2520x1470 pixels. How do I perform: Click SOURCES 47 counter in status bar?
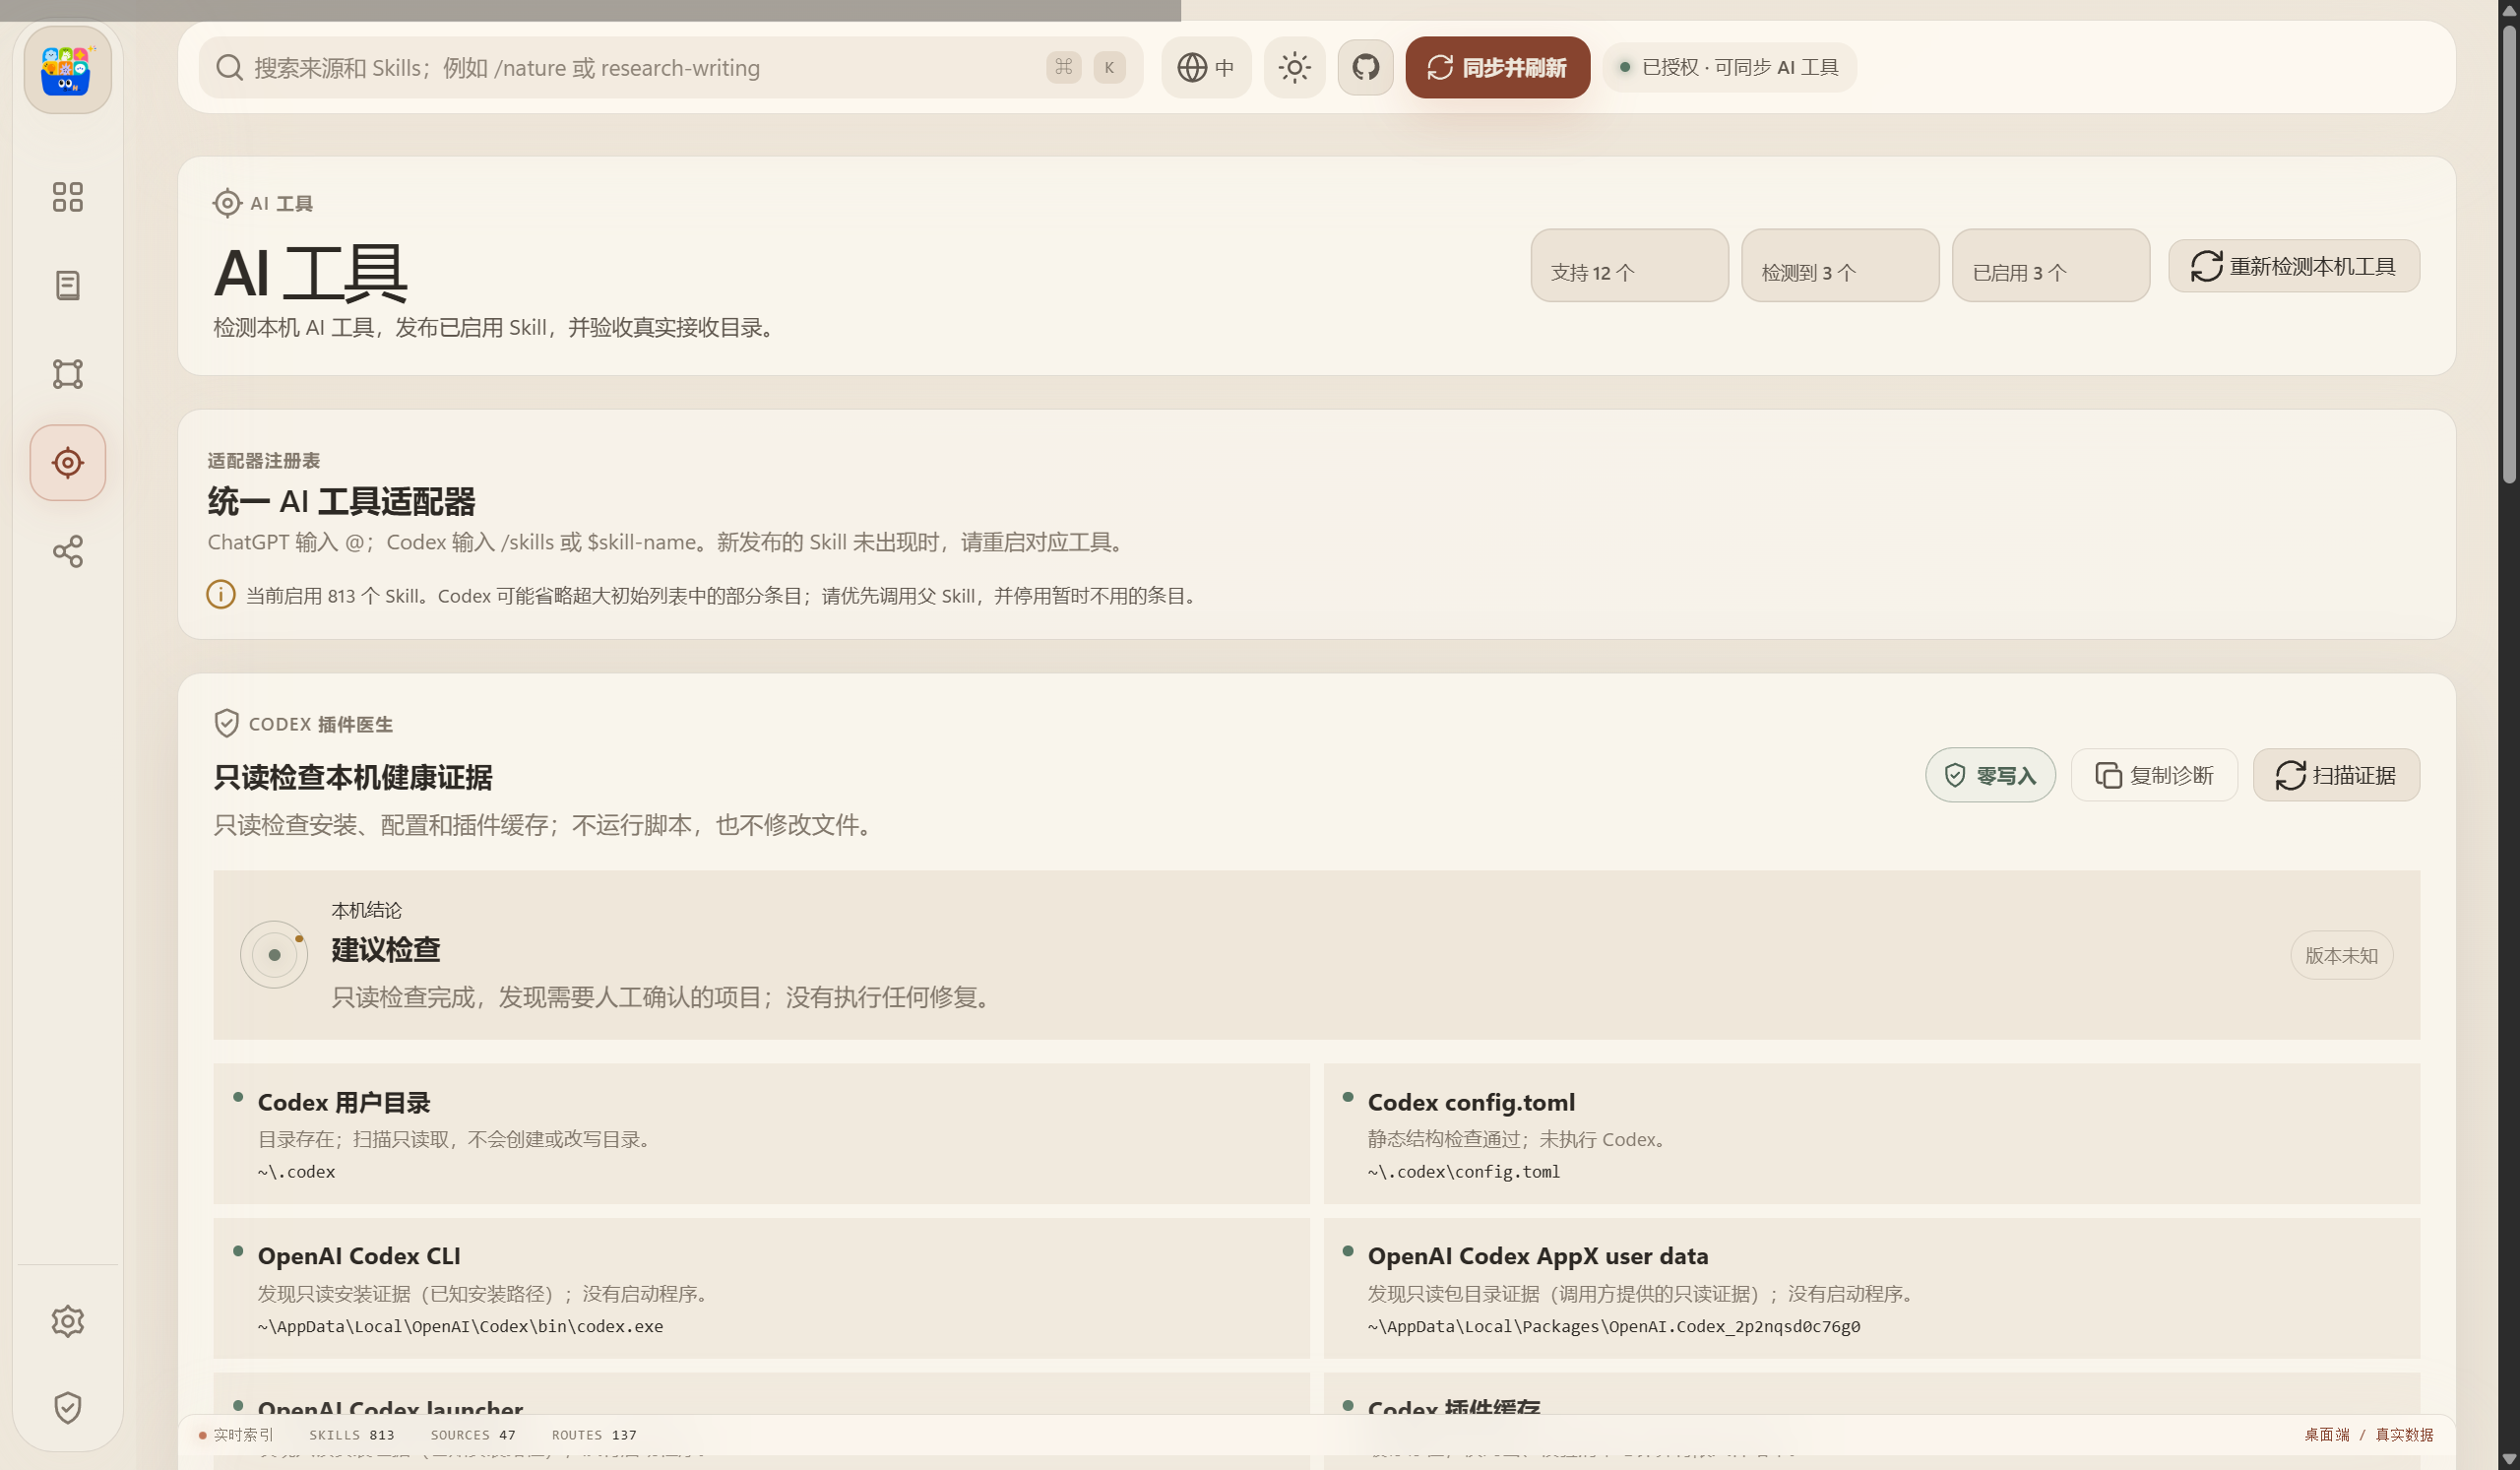pyautogui.click(x=473, y=1435)
